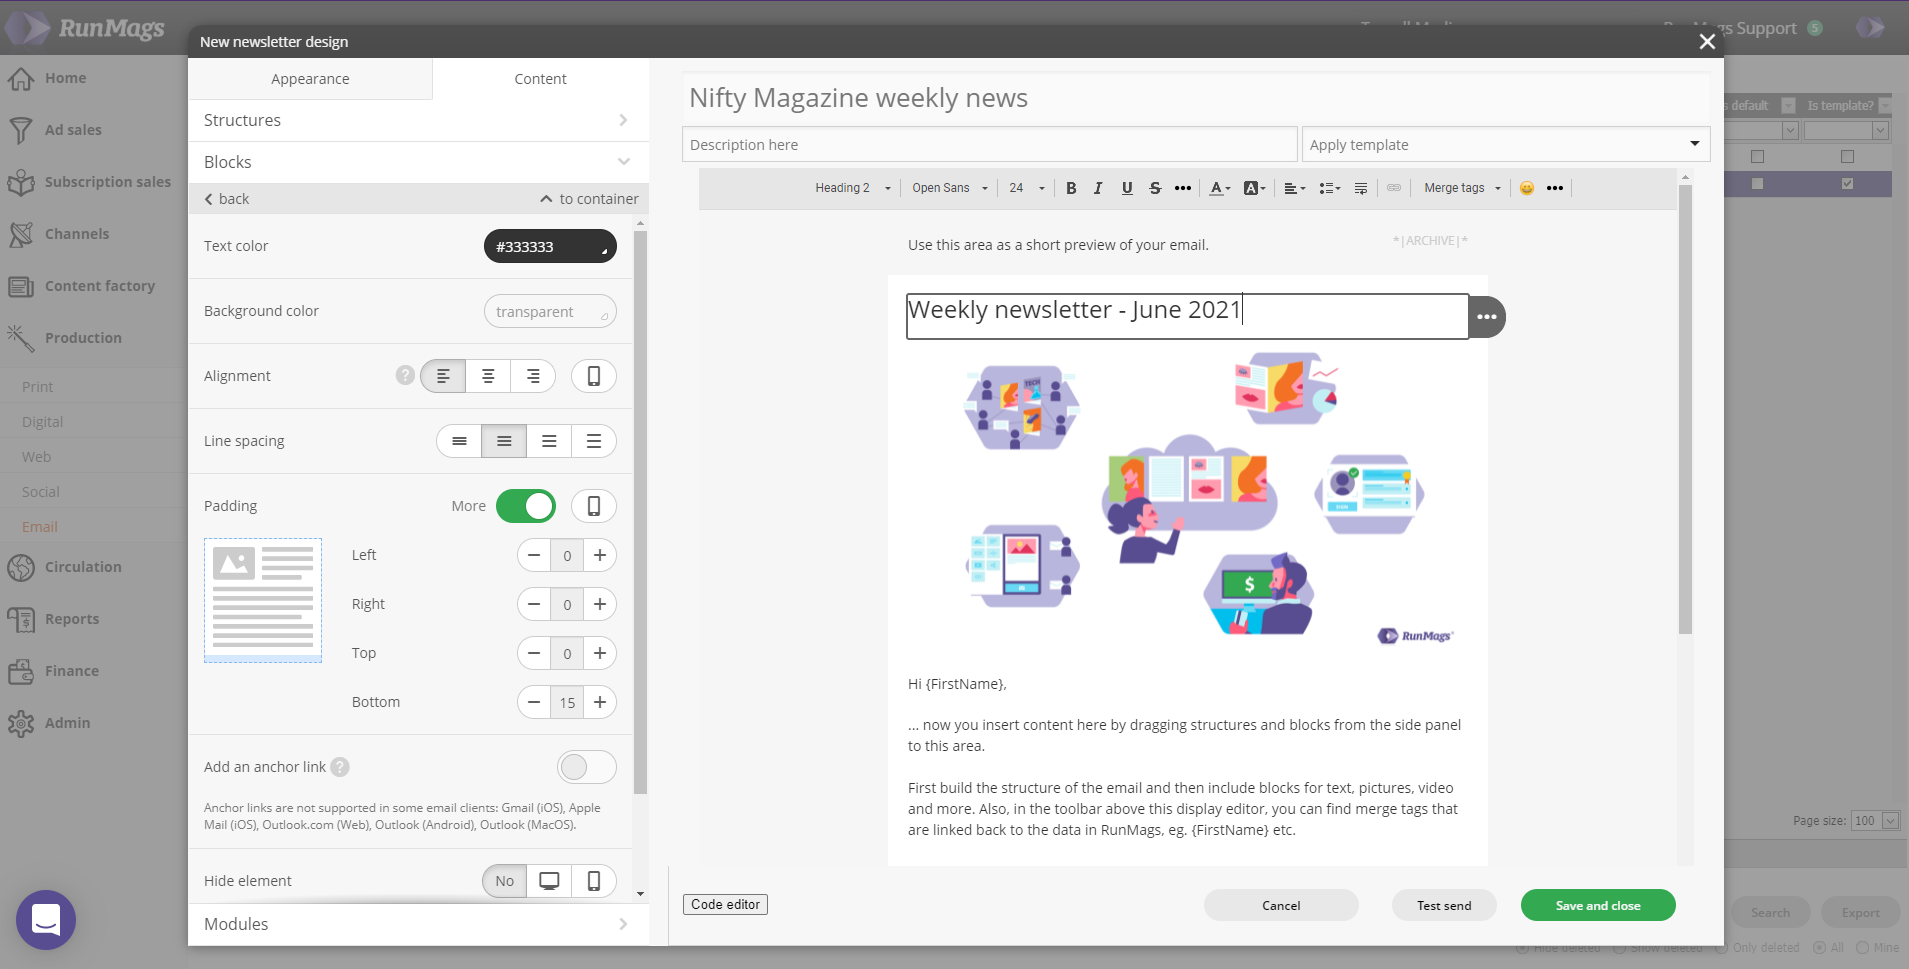The width and height of the screenshot is (1909, 969).
Task: Open the Apply template dropdown
Action: 1505,144
